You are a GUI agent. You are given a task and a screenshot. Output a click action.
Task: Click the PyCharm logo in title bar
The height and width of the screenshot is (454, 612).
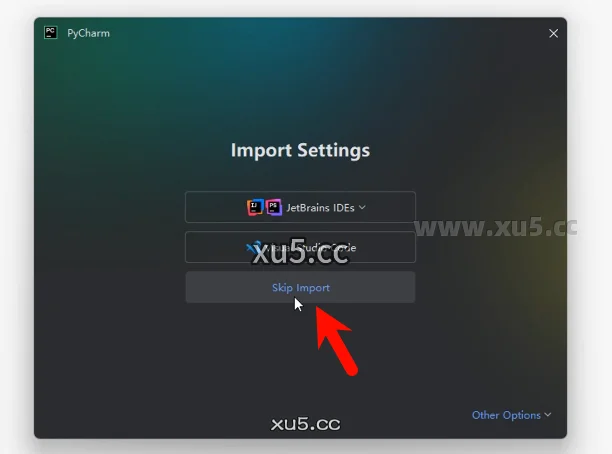tap(51, 32)
